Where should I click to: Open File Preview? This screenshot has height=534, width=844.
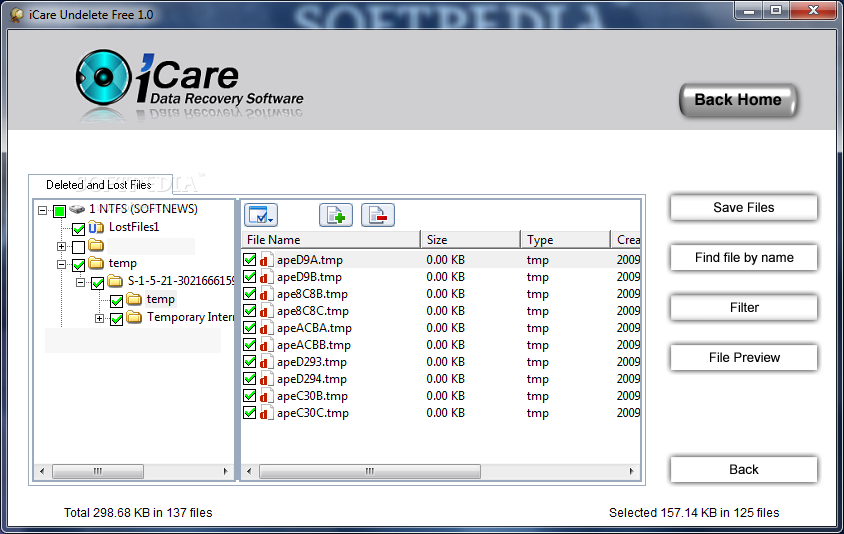click(744, 357)
